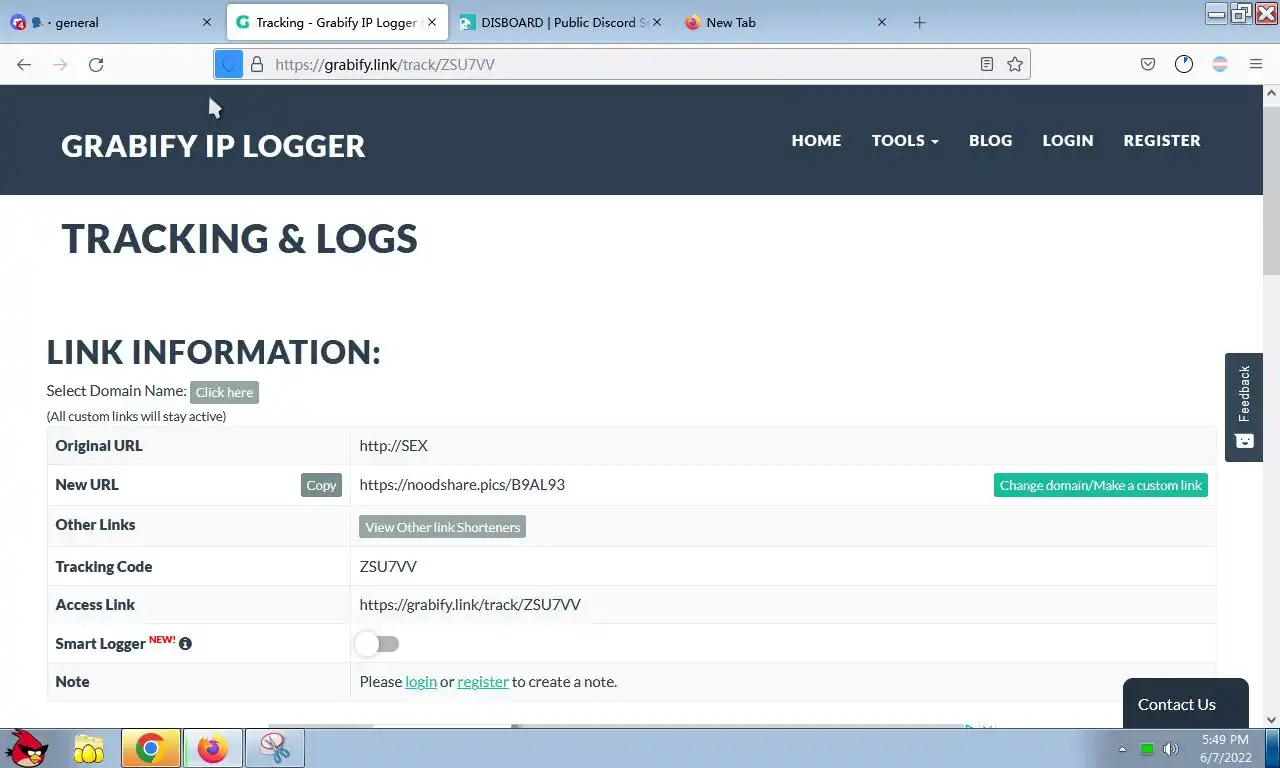
Task: Open the REGISTER nav item
Action: (x=1162, y=140)
